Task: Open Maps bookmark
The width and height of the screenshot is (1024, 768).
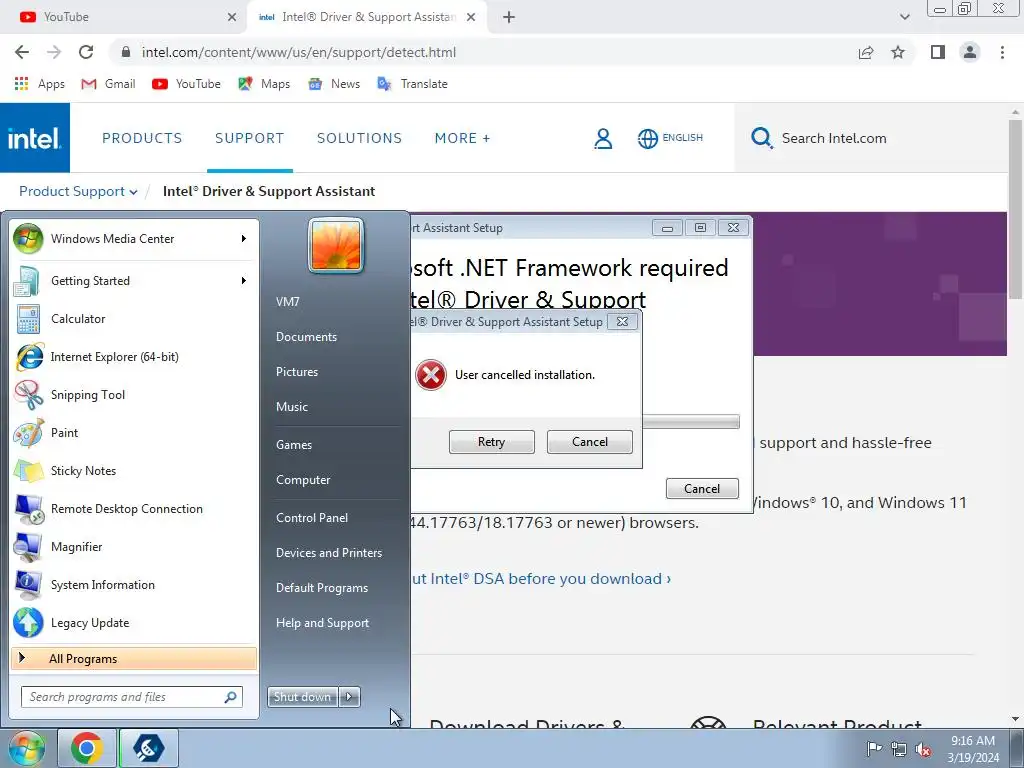Action: tap(264, 84)
